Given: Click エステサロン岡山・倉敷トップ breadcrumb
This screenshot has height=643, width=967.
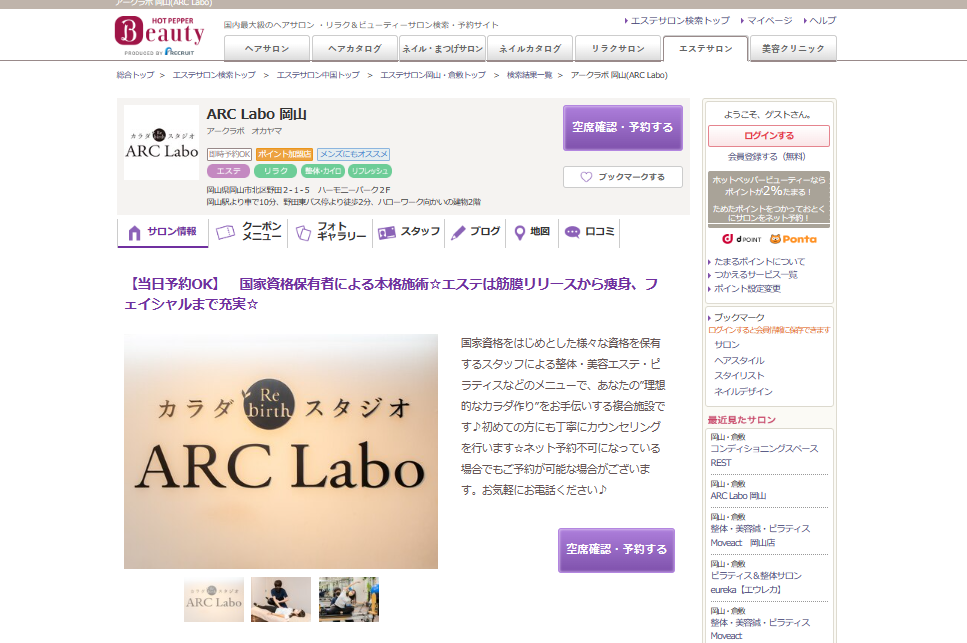Looking at the screenshot, I should 433,75.
